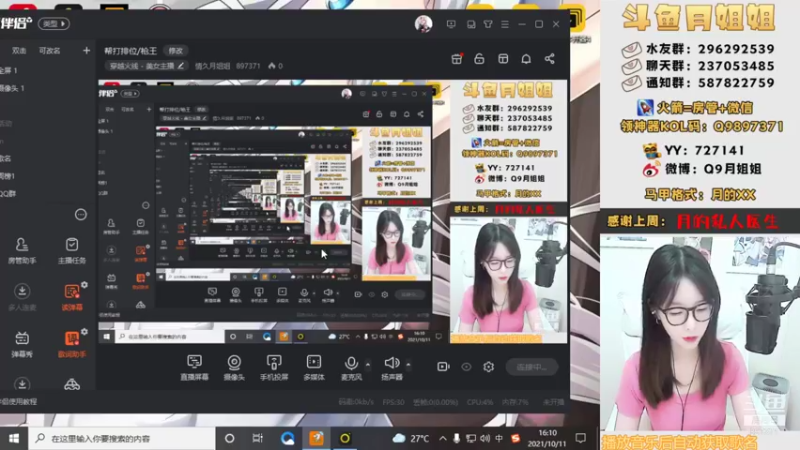Open settings gear on 读弹幕 tool
Screen dimensions: 800x450
pyautogui.click(x=84, y=285)
